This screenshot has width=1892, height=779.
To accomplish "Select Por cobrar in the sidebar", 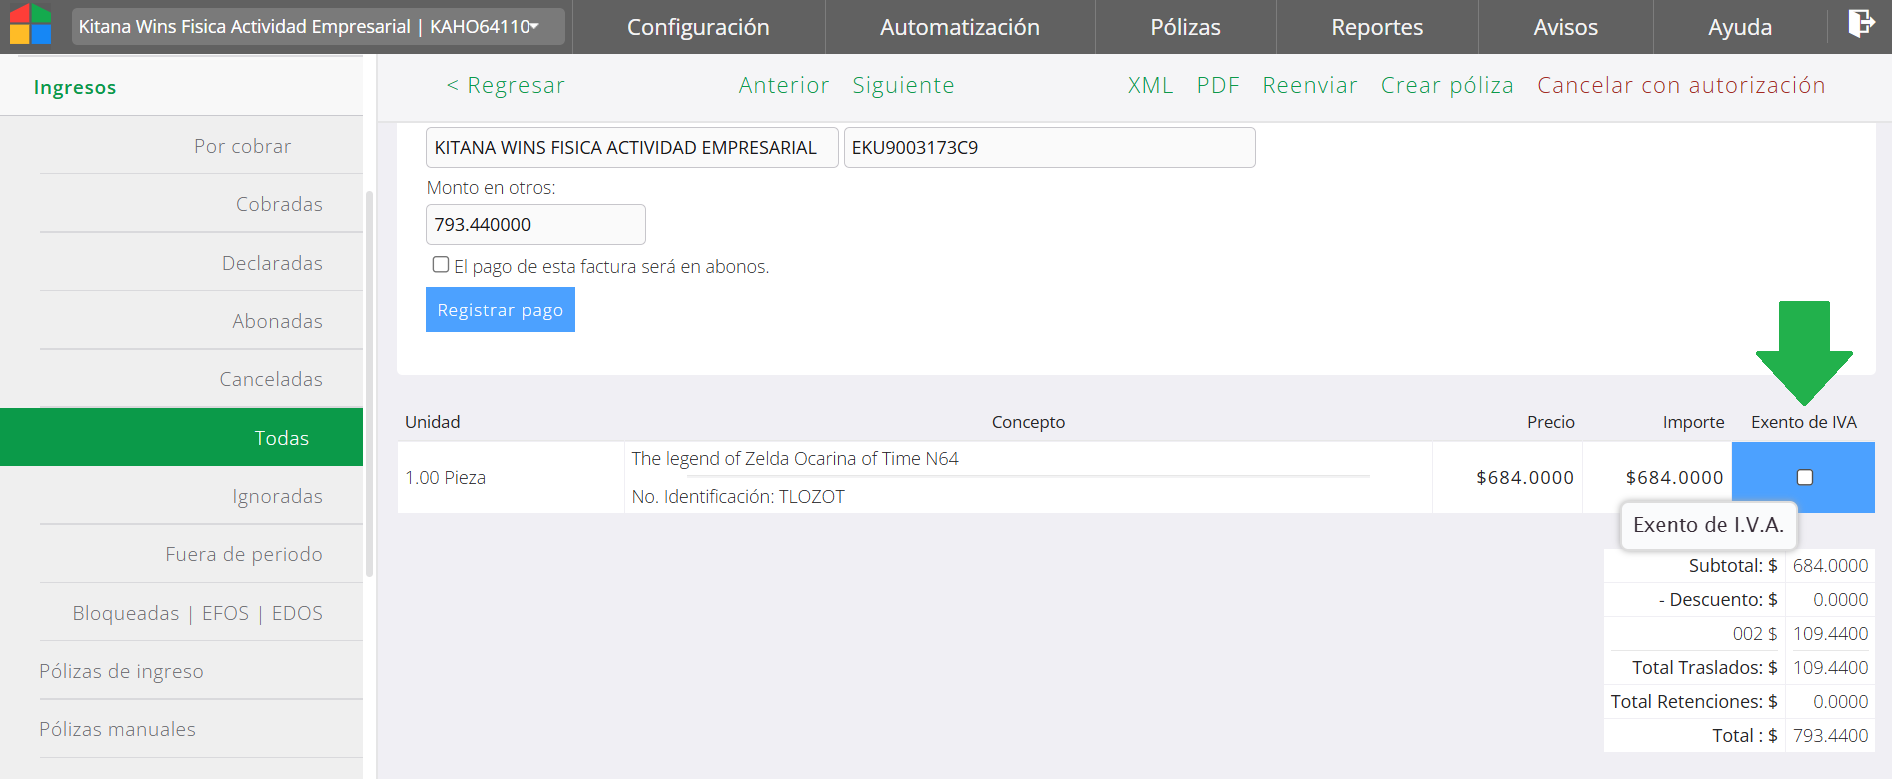I will point(242,146).
